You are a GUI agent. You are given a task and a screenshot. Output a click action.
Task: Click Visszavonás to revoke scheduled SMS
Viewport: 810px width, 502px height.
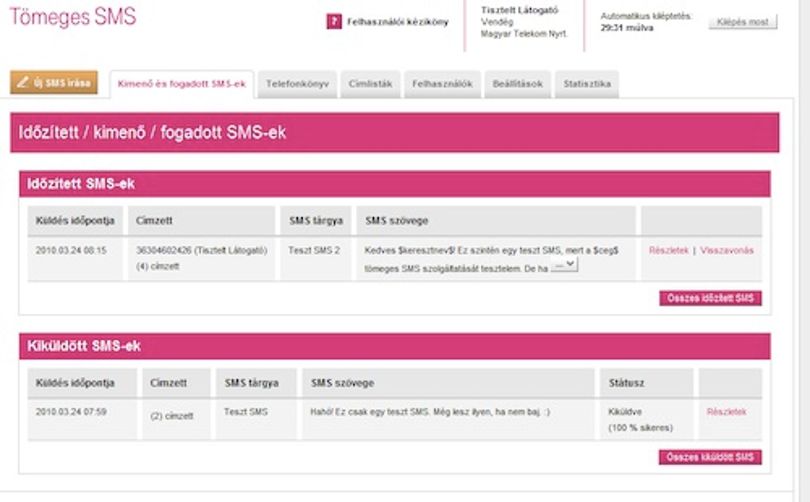(x=727, y=250)
